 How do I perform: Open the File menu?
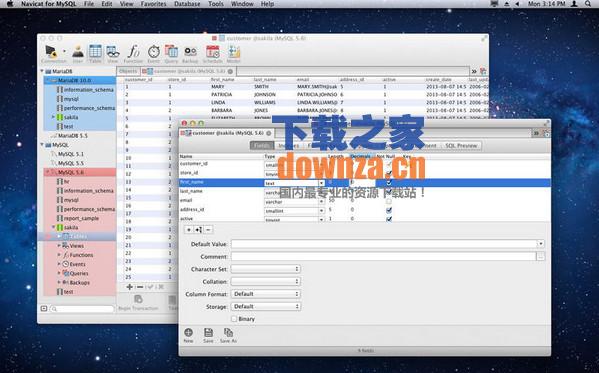pyautogui.click(x=89, y=4)
